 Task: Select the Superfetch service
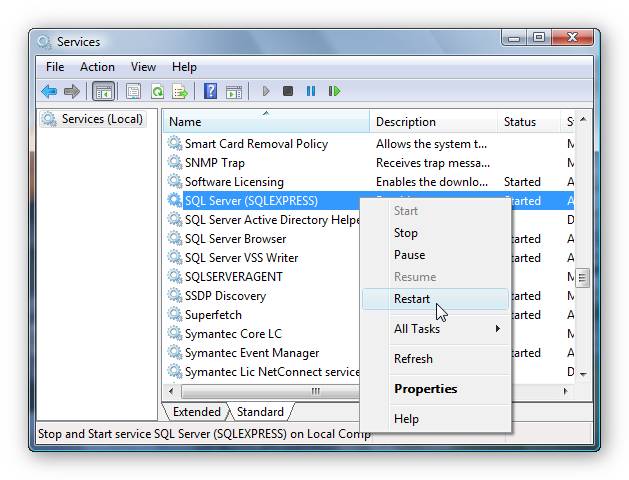213,315
